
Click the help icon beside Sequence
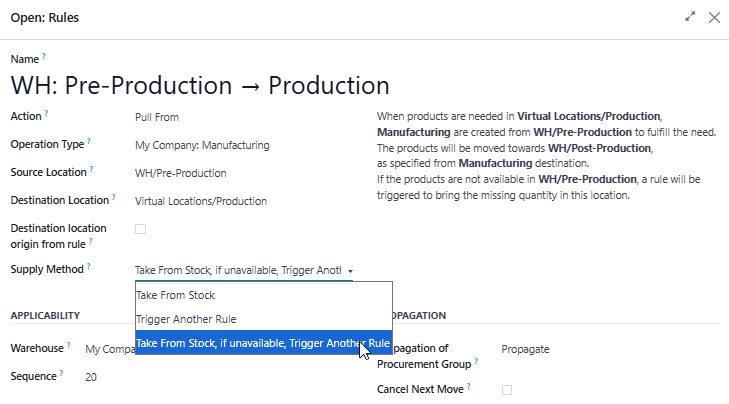61,373
